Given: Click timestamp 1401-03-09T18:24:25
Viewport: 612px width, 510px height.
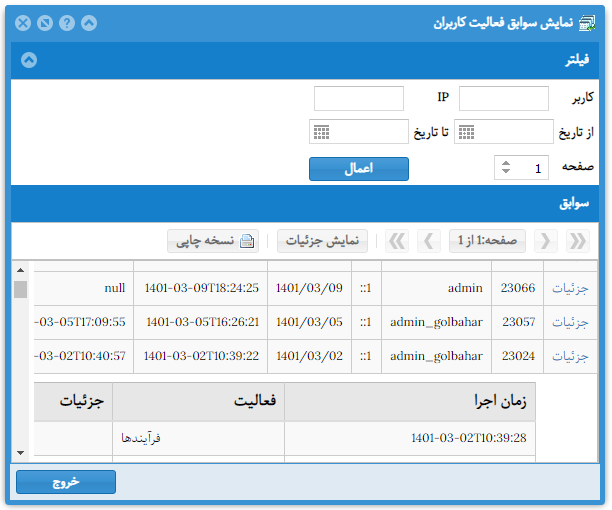Looking at the screenshot, I should 201,288.
